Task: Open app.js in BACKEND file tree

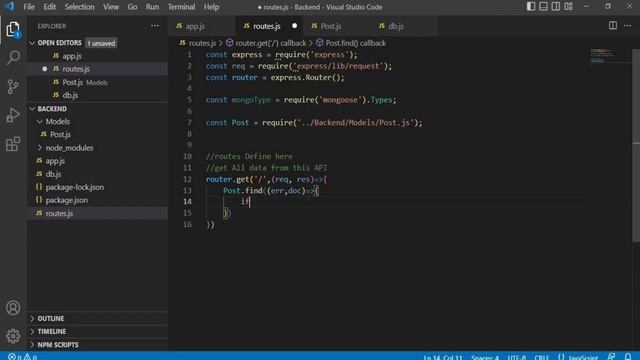Action: pos(98,160)
